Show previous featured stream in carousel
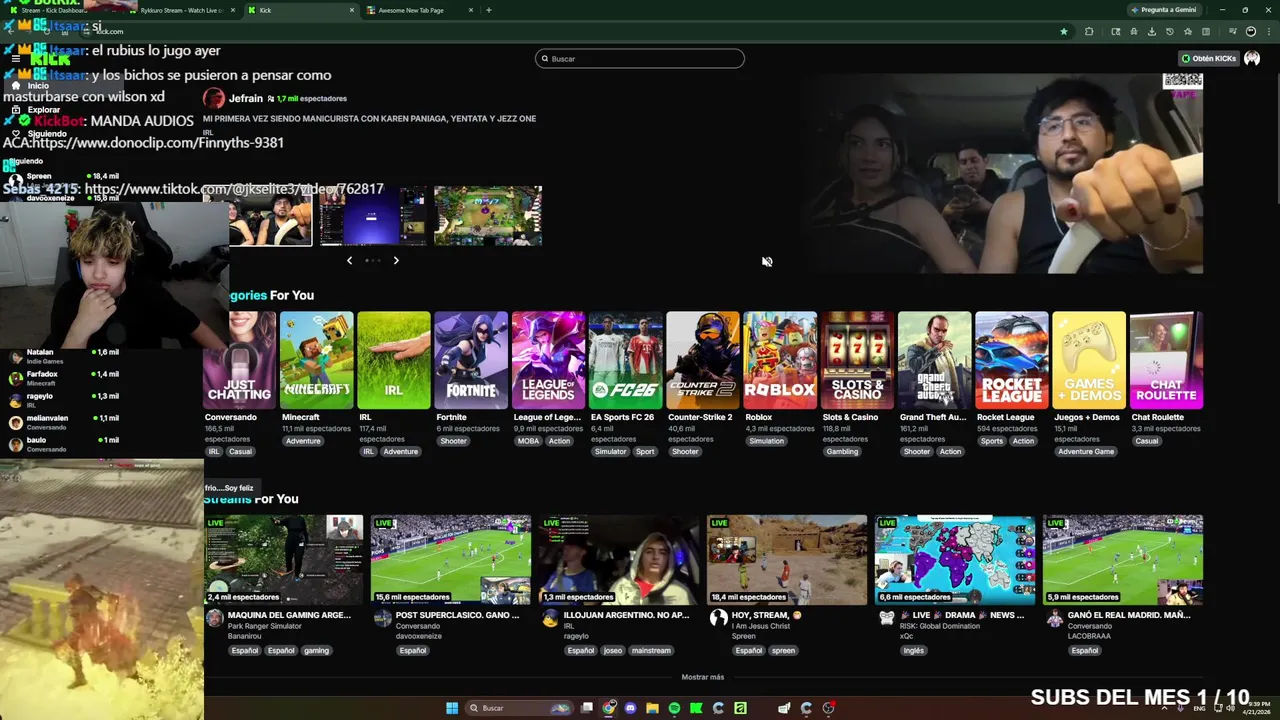 tap(349, 260)
